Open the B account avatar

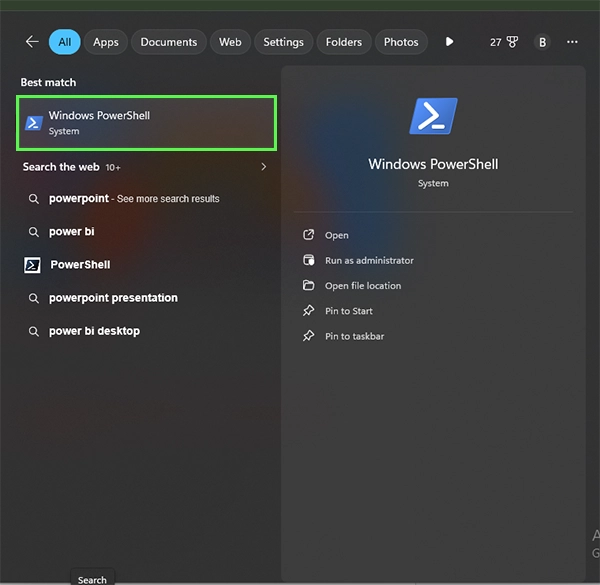click(x=542, y=42)
